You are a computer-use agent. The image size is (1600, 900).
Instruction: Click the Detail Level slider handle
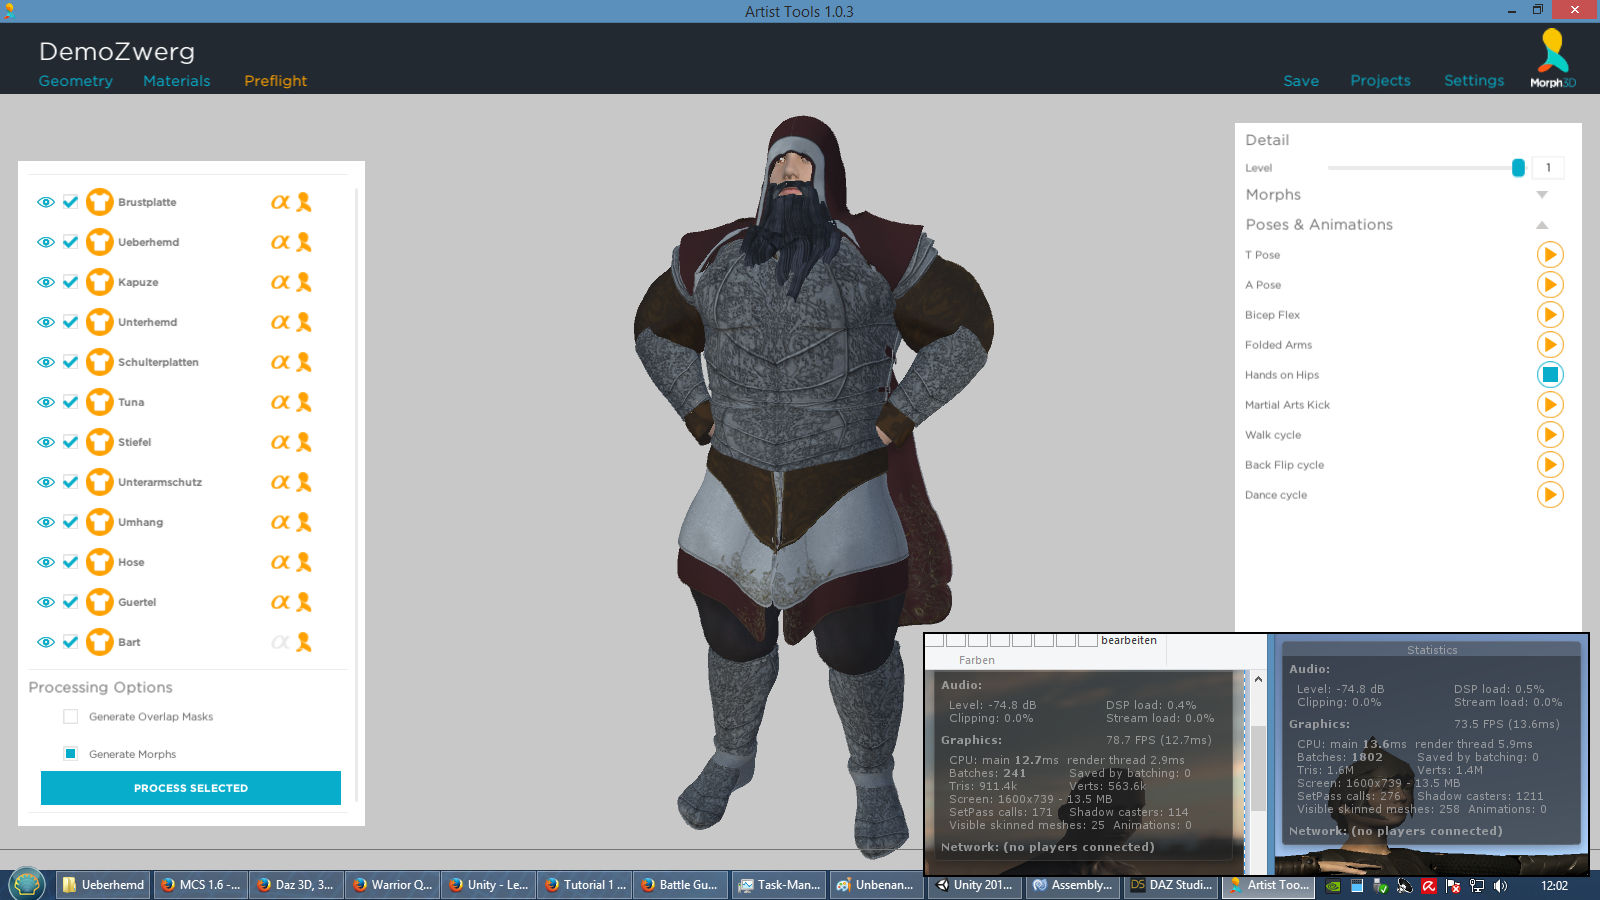click(1518, 168)
